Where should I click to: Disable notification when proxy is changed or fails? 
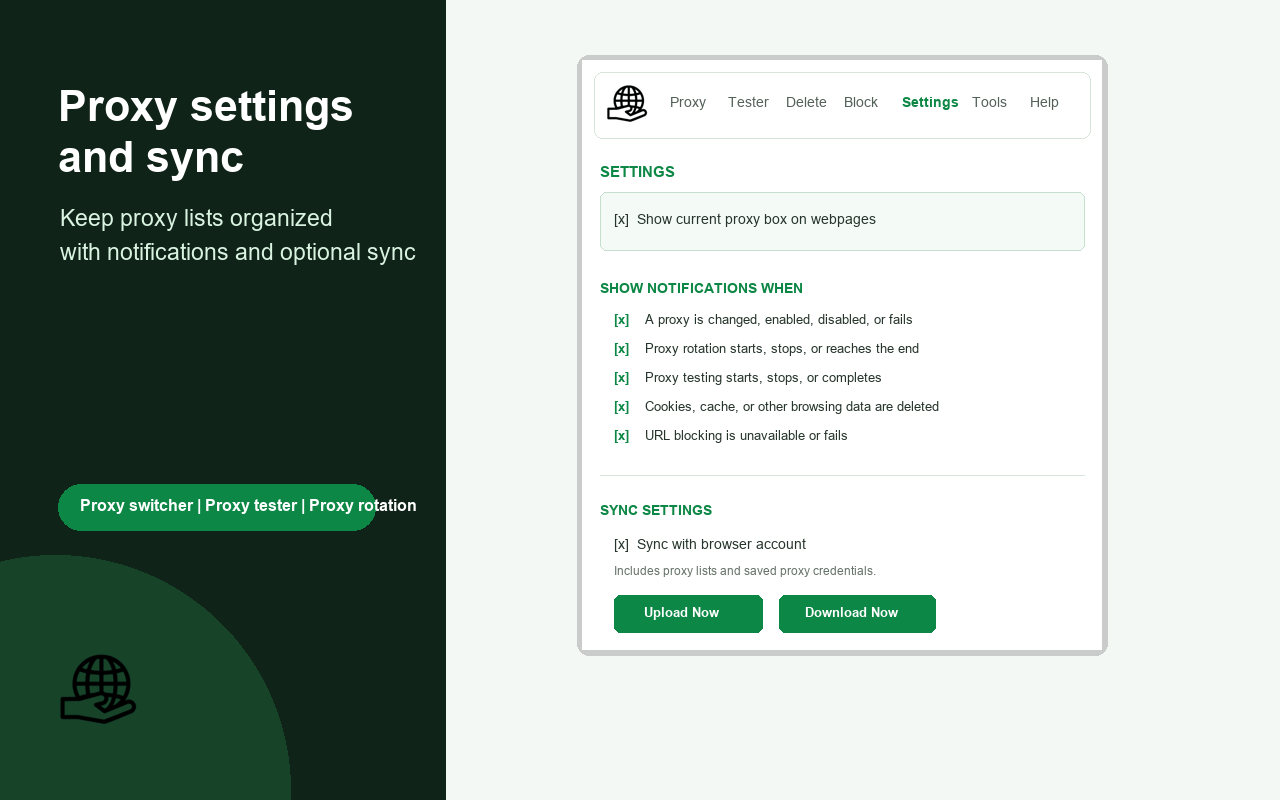(x=621, y=320)
